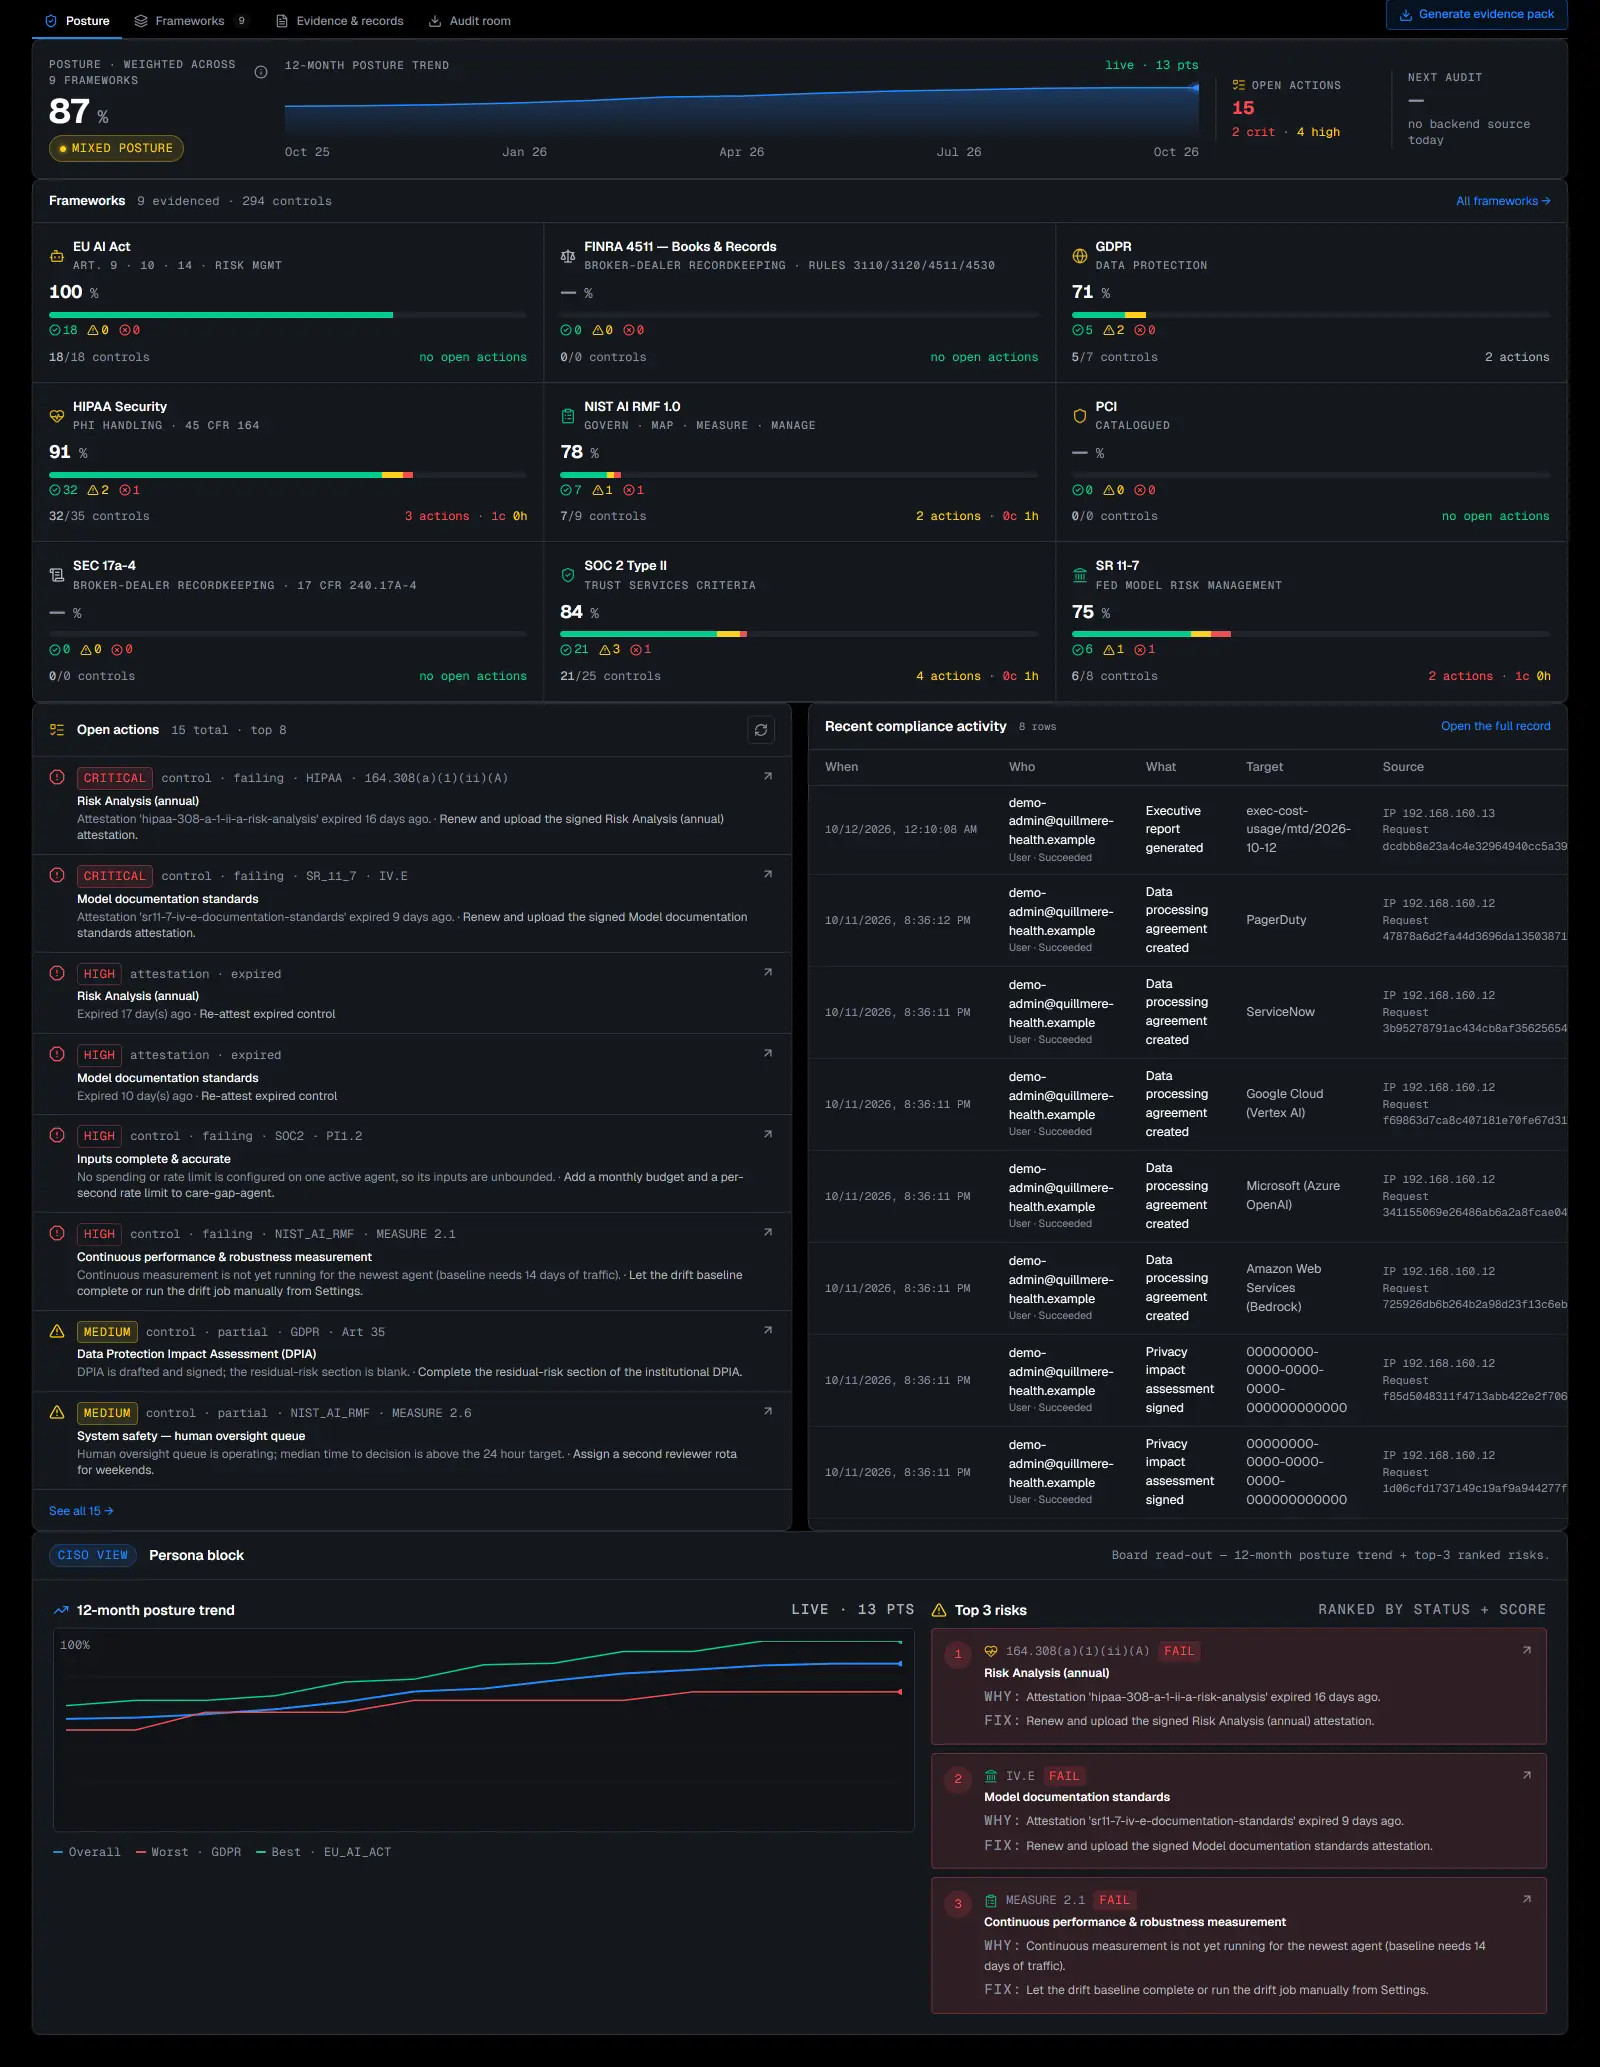1600x2067 pixels.
Task: Open the Frameworks tab
Action: click(x=191, y=21)
